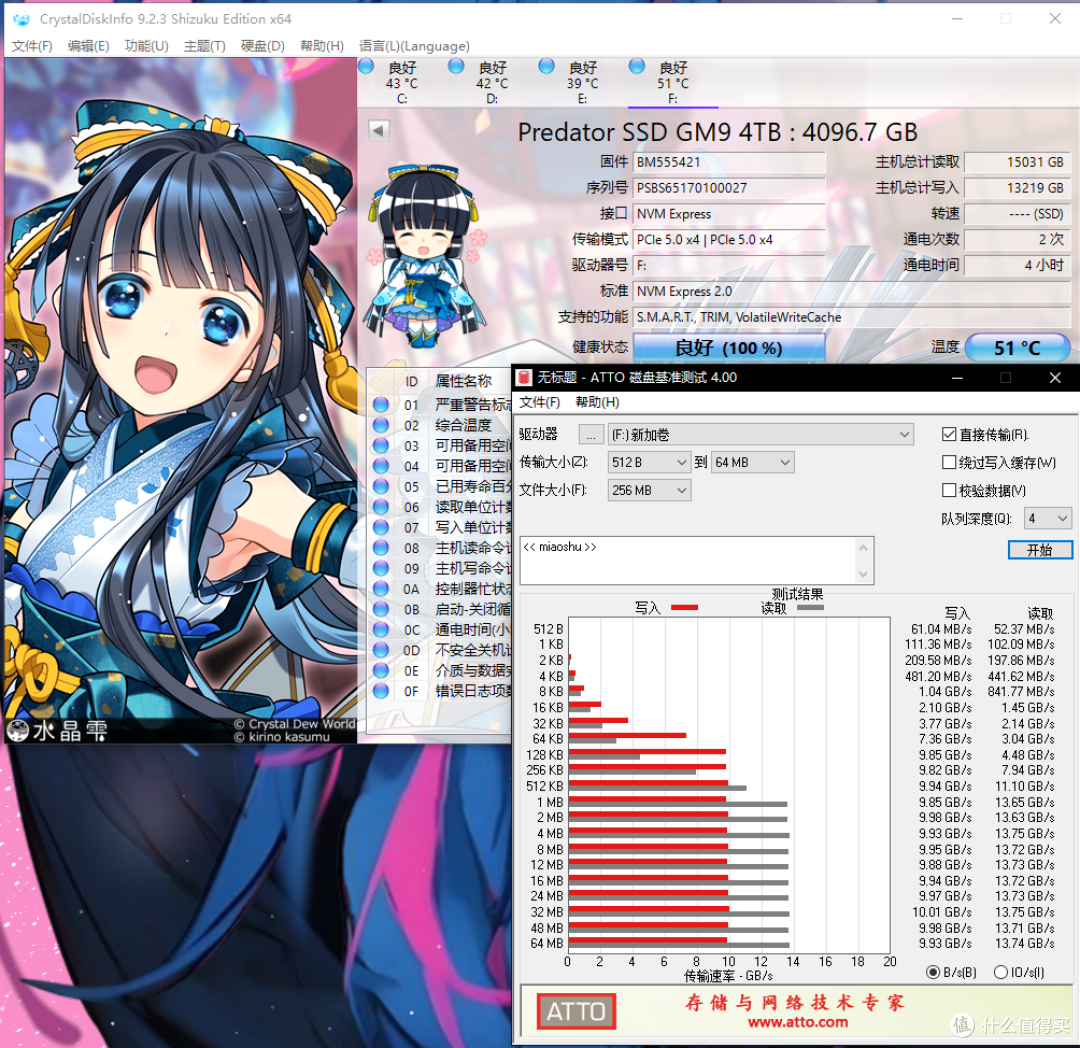Enable Verify Data (校验数据) checkbox
1080x1048 pixels.
point(948,490)
